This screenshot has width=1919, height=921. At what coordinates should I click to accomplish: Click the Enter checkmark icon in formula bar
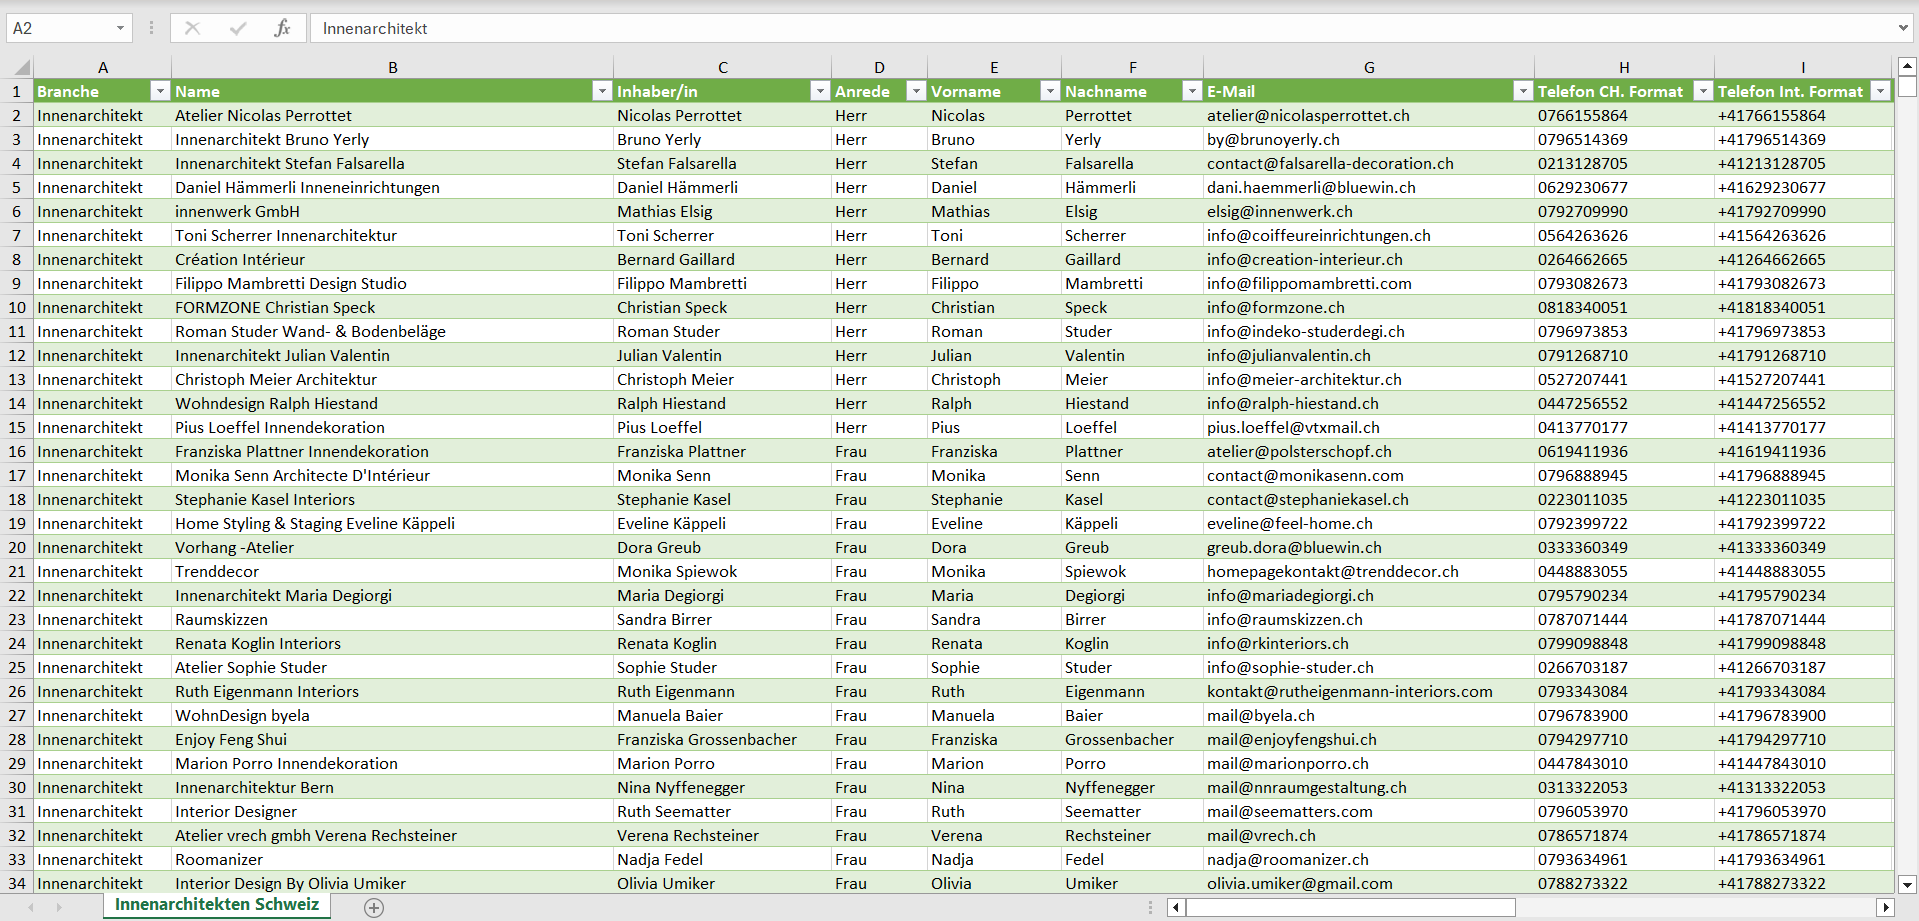click(238, 28)
